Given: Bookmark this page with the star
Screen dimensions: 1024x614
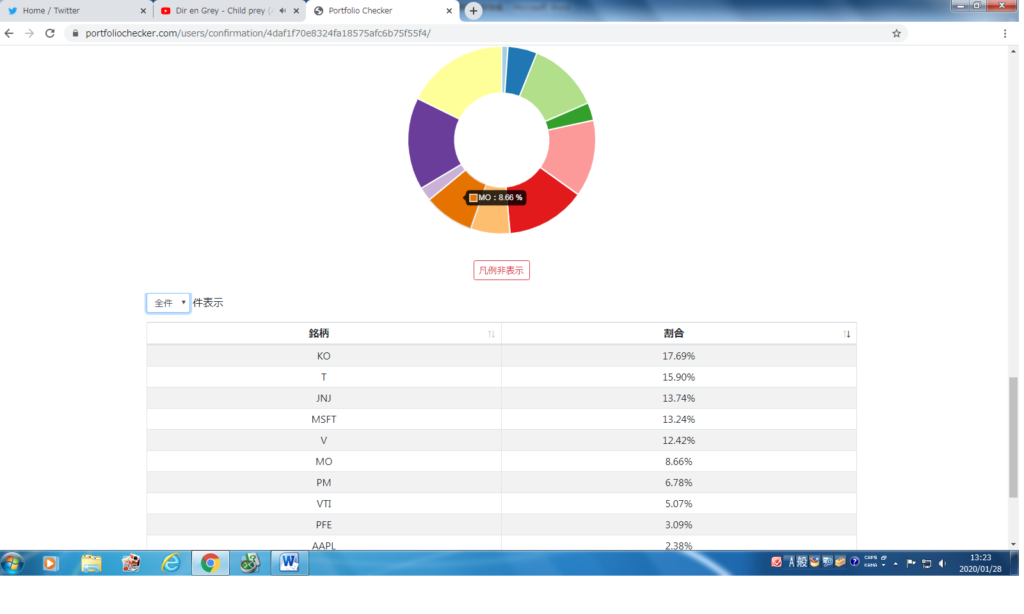Looking at the screenshot, I should (897, 33).
